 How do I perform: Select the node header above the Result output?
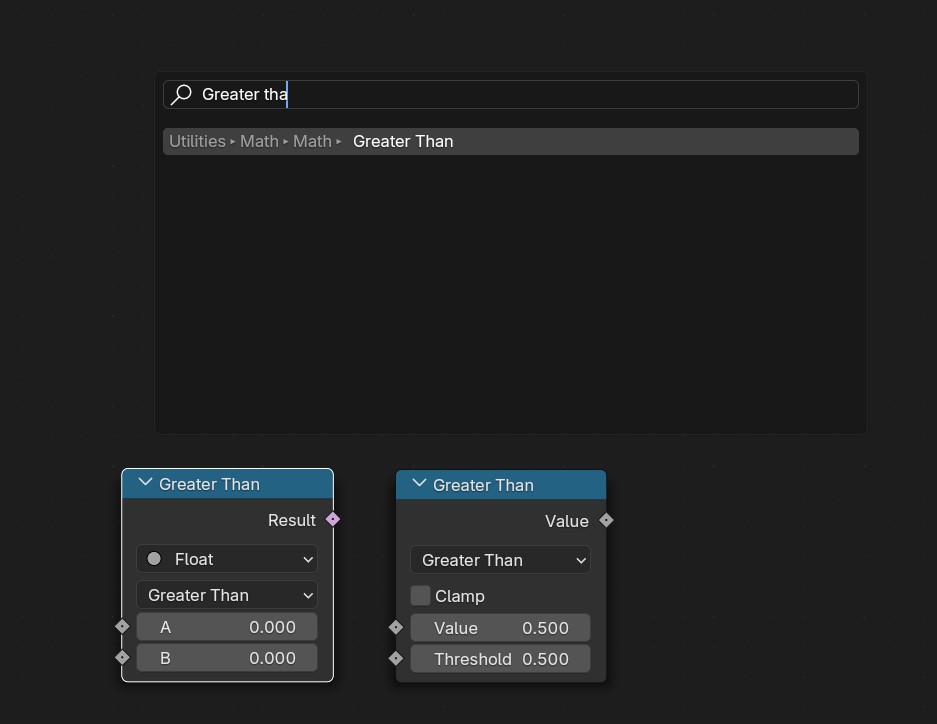tap(228, 484)
